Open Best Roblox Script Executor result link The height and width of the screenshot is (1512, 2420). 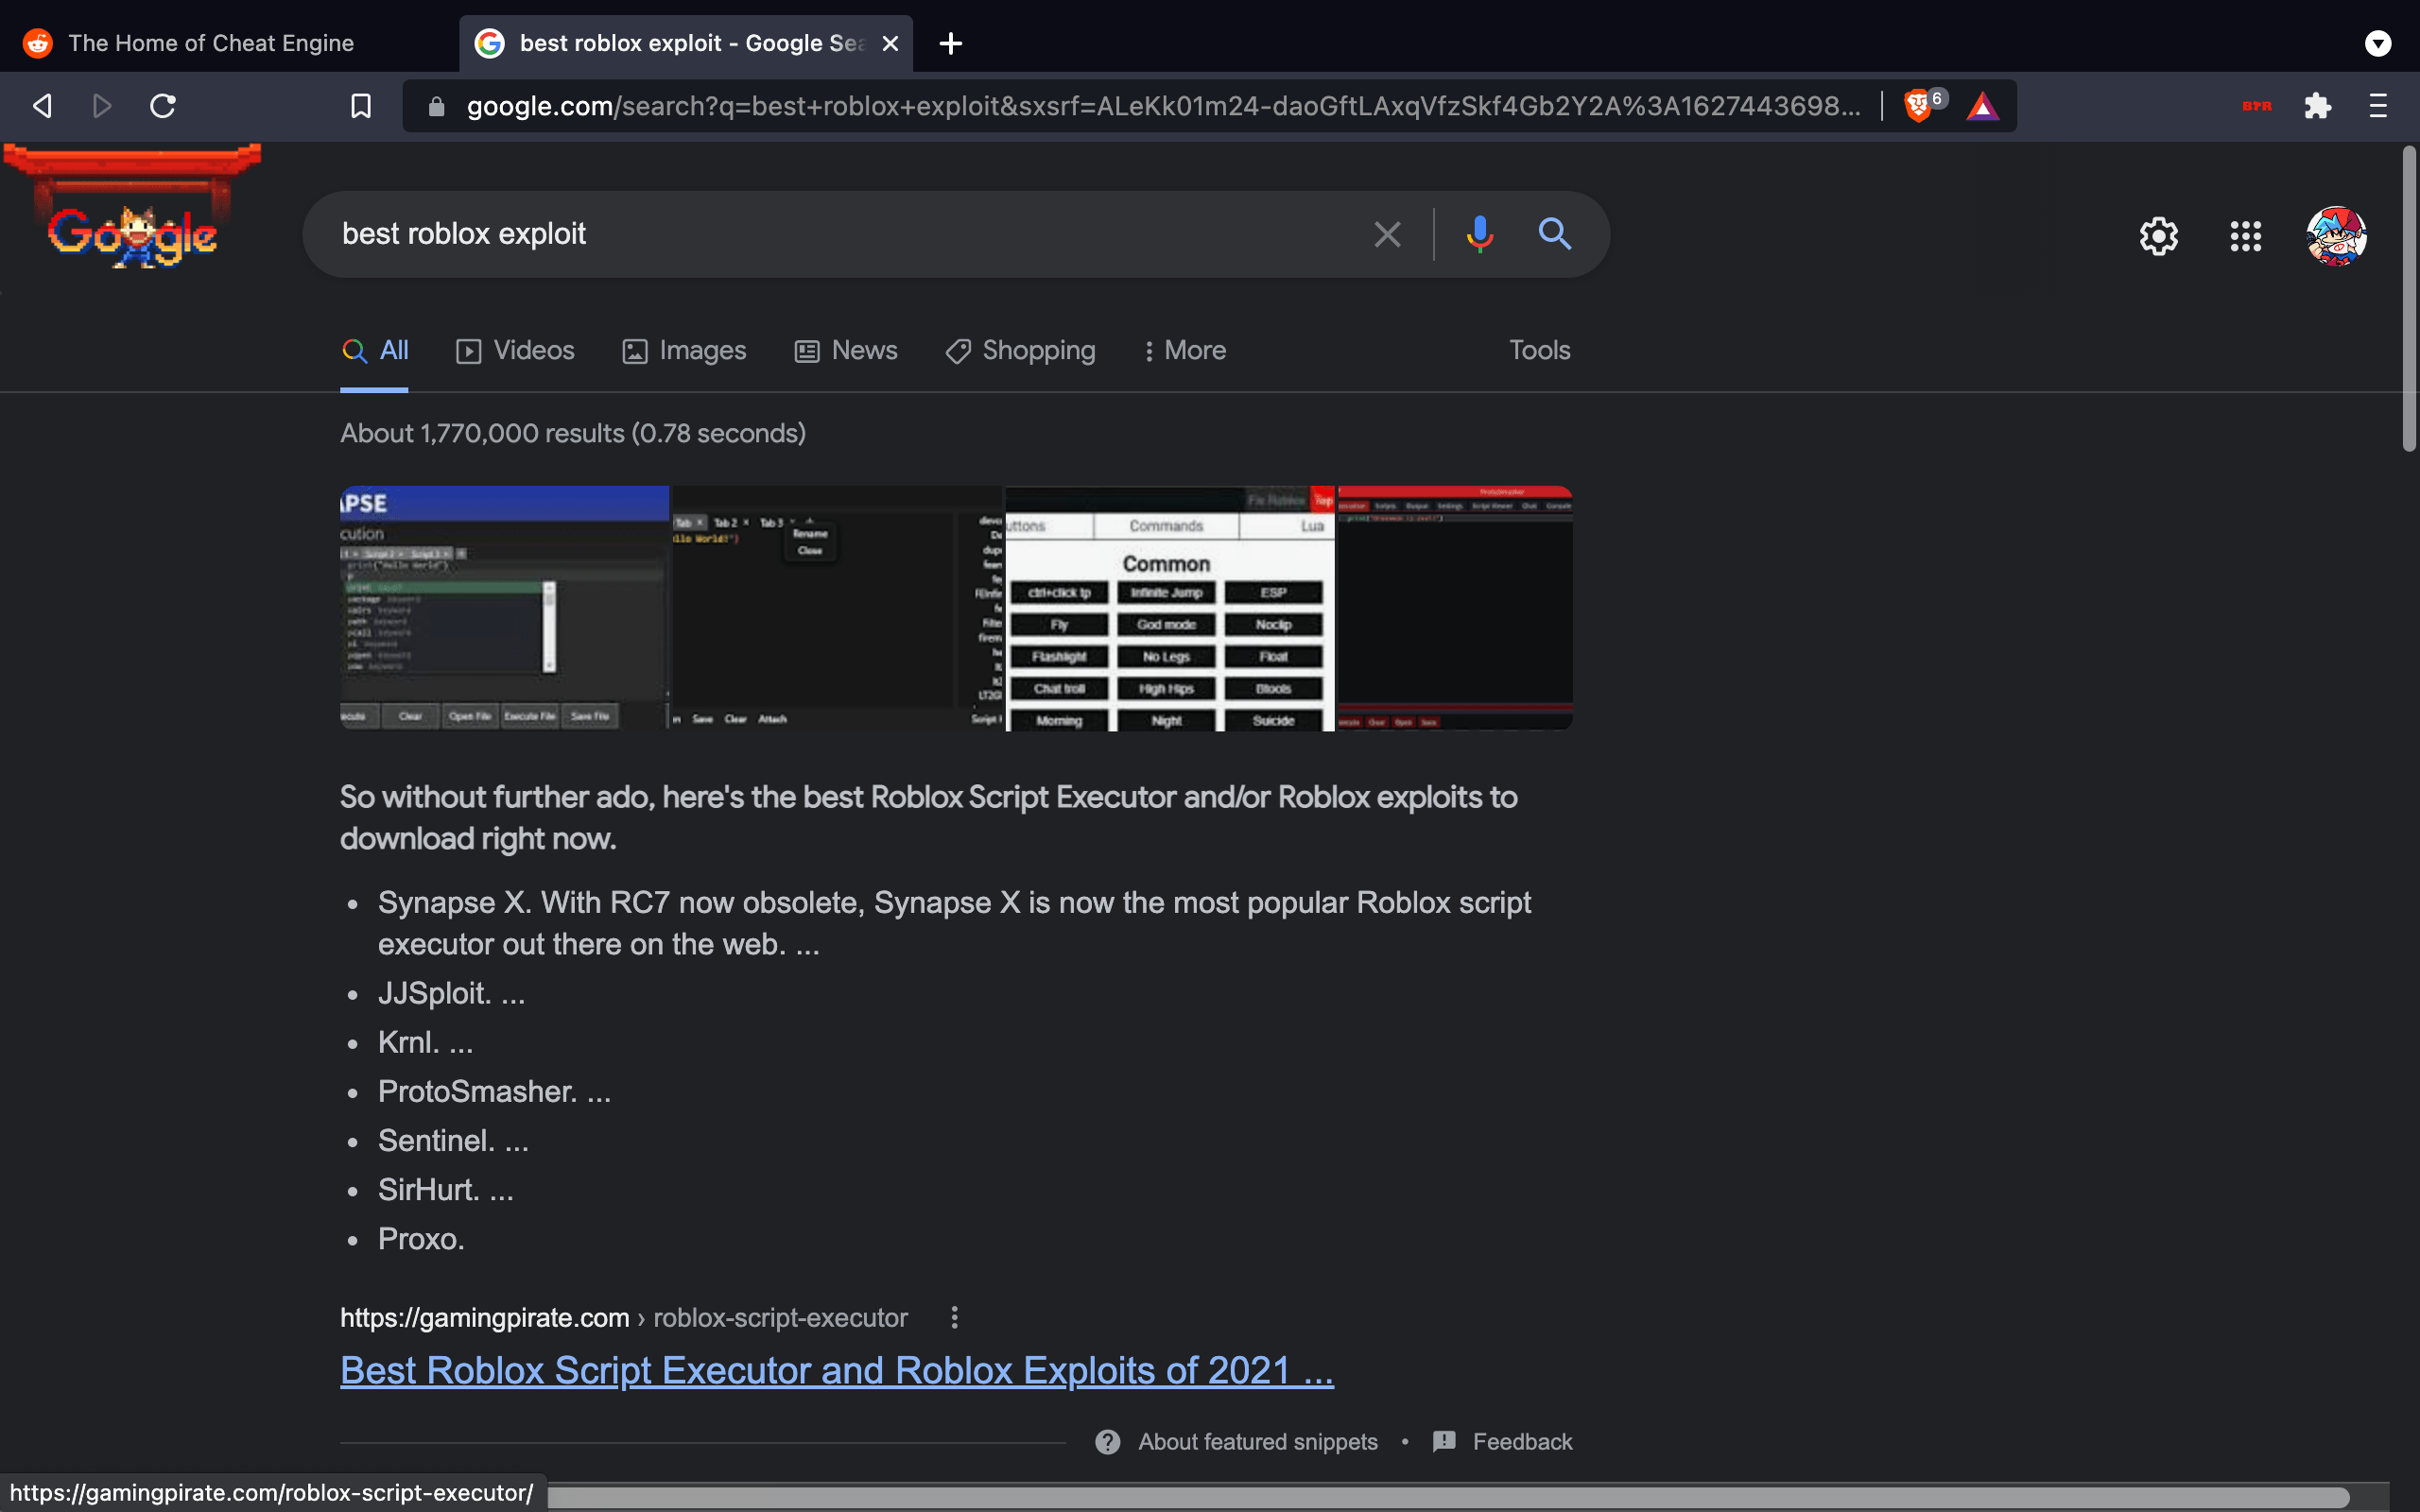click(x=836, y=1371)
